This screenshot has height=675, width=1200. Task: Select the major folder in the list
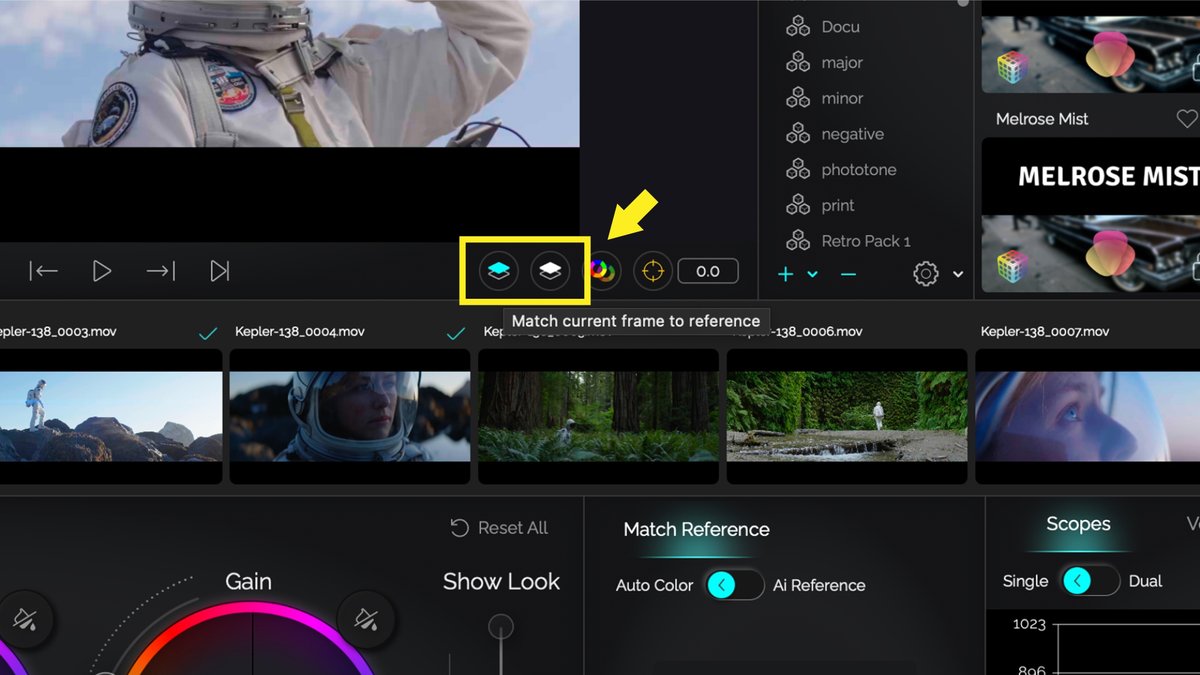coord(842,63)
